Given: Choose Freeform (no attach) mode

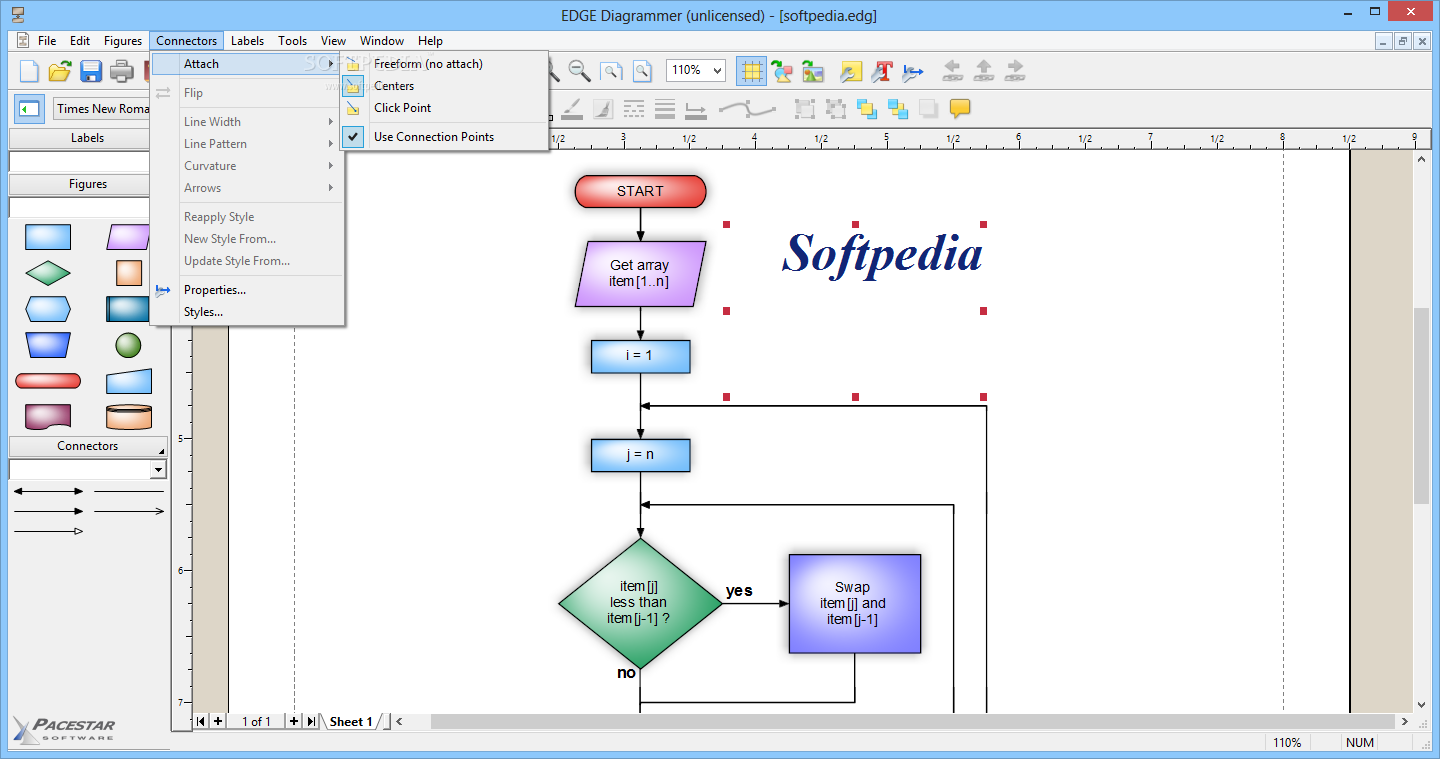Looking at the screenshot, I should click(445, 63).
